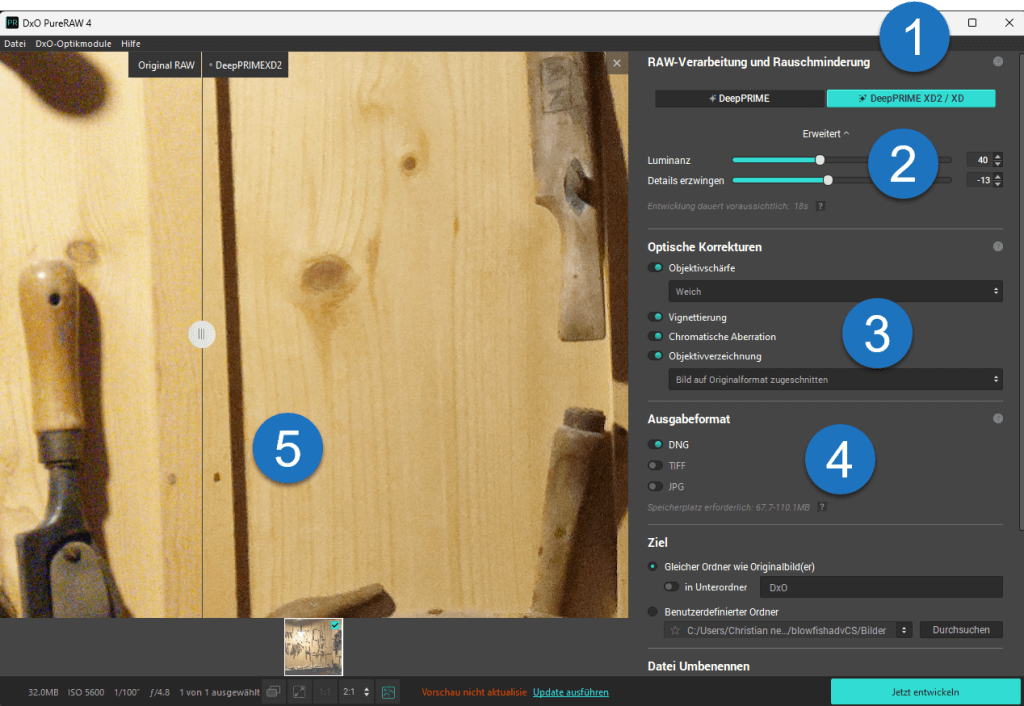Collapse the Erweitert advanced settings
This screenshot has width=1024, height=706.
click(825, 134)
